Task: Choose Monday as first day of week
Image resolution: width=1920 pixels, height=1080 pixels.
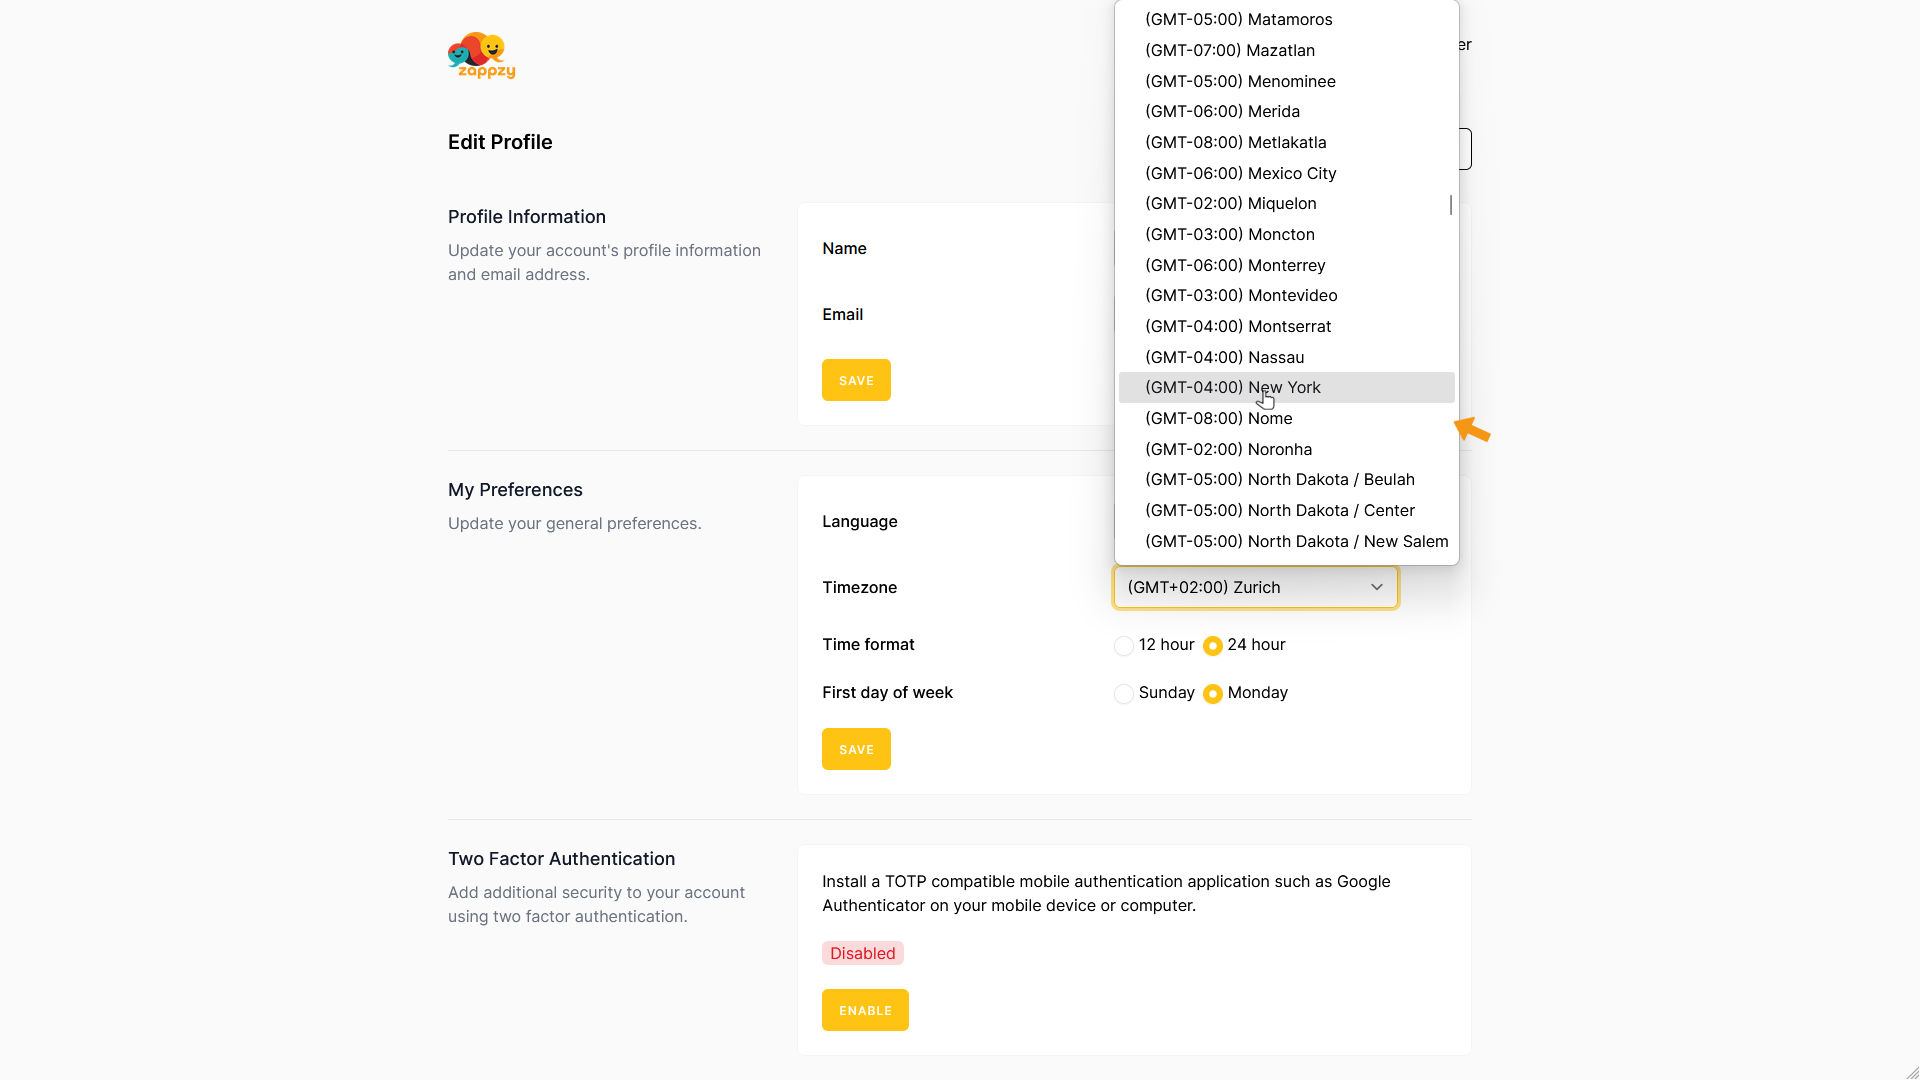Action: tap(1213, 694)
